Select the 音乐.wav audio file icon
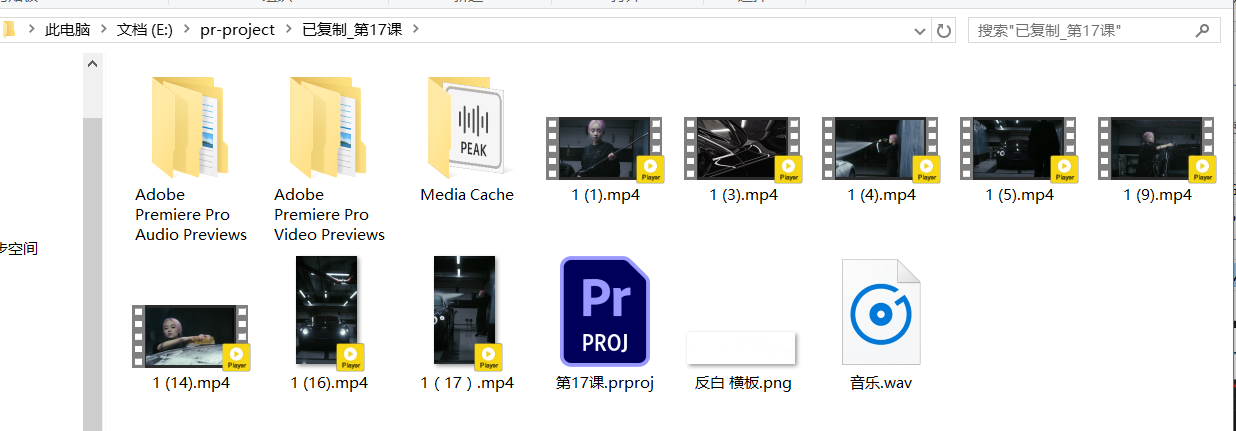The height and width of the screenshot is (431, 1236). pos(881,311)
